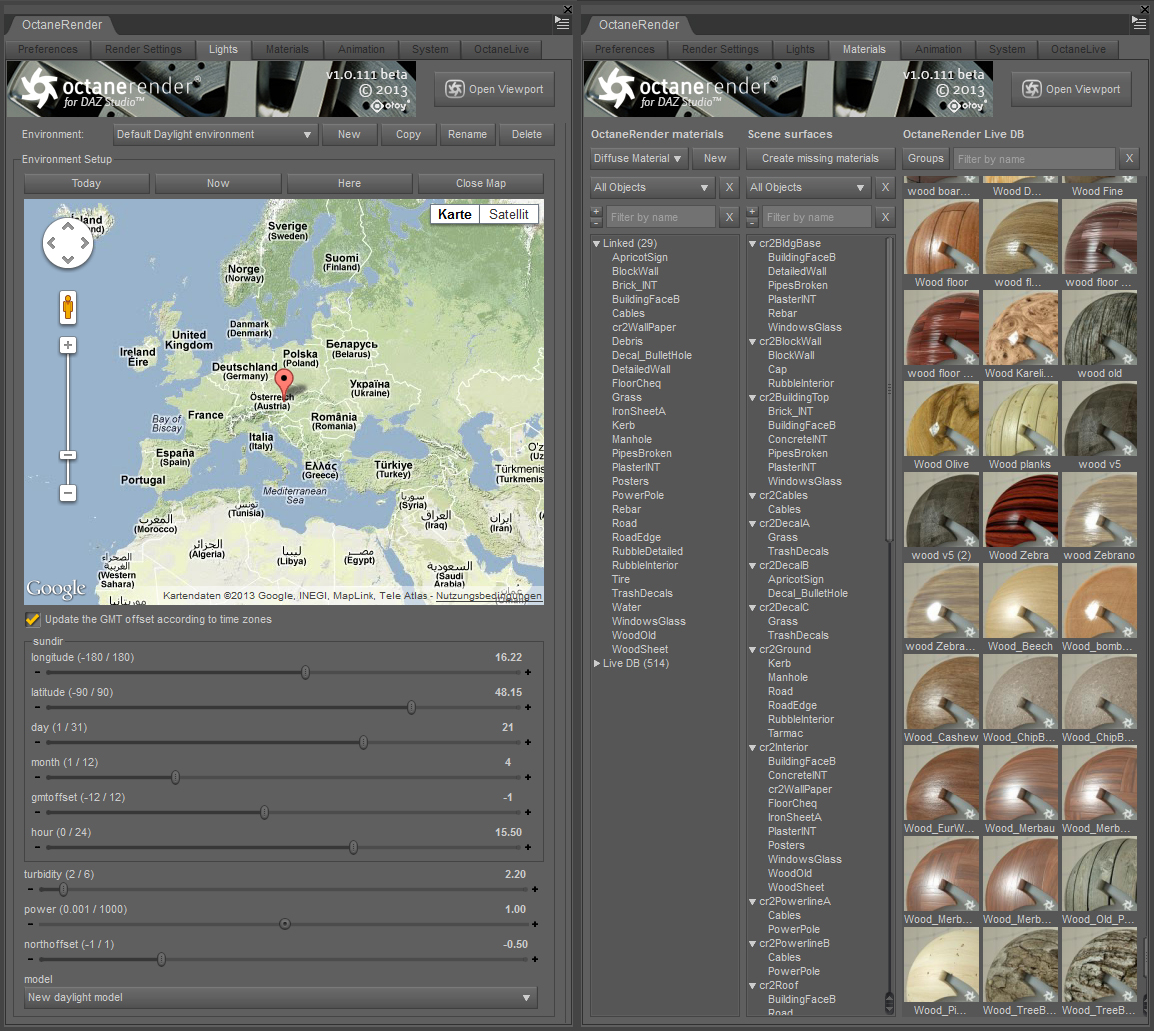Click New button beside Diffuse Material
This screenshot has width=1154, height=1031.
point(715,158)
